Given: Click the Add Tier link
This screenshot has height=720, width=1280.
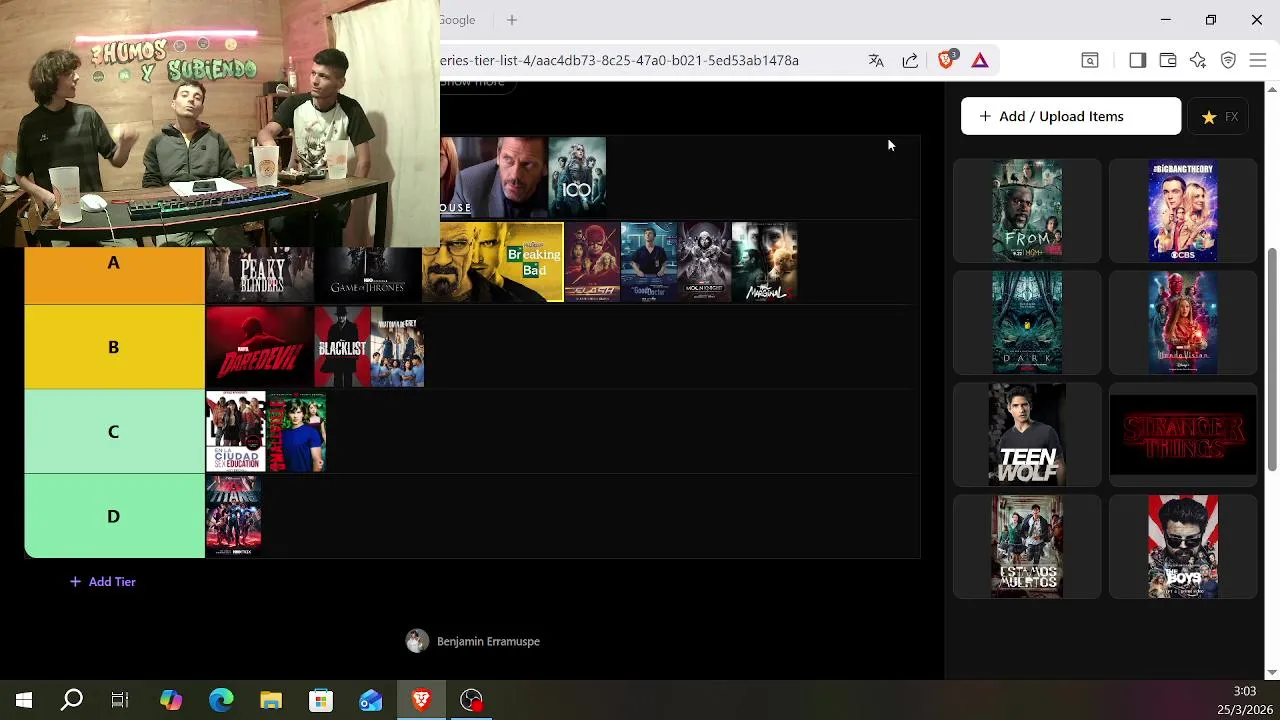Looking at the screenshot, I should (x=103, y=582).
